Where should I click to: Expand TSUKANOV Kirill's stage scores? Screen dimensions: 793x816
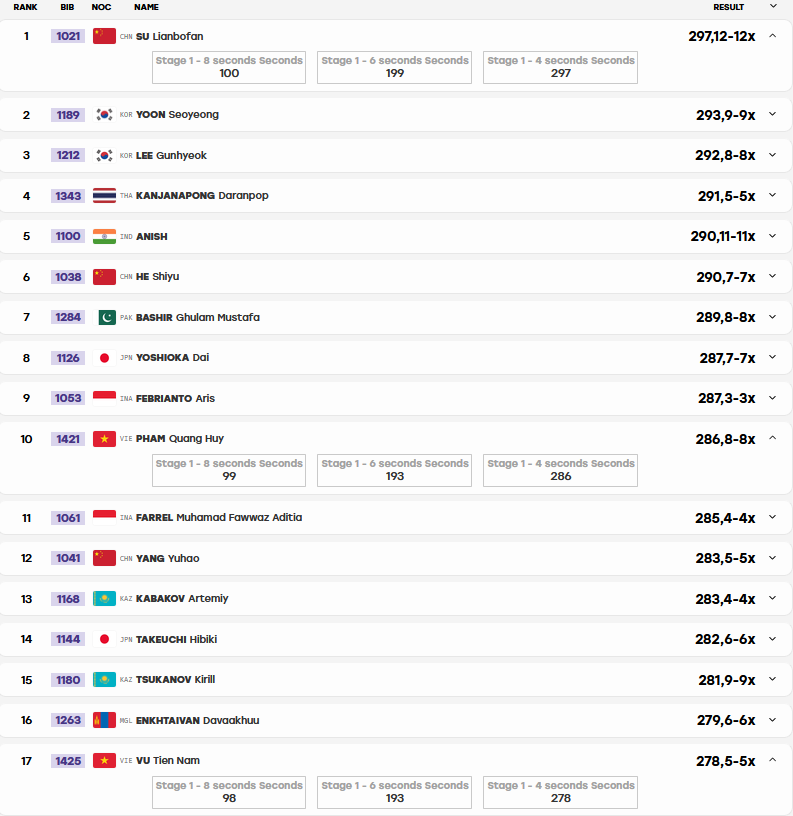(x=773, y=679)
